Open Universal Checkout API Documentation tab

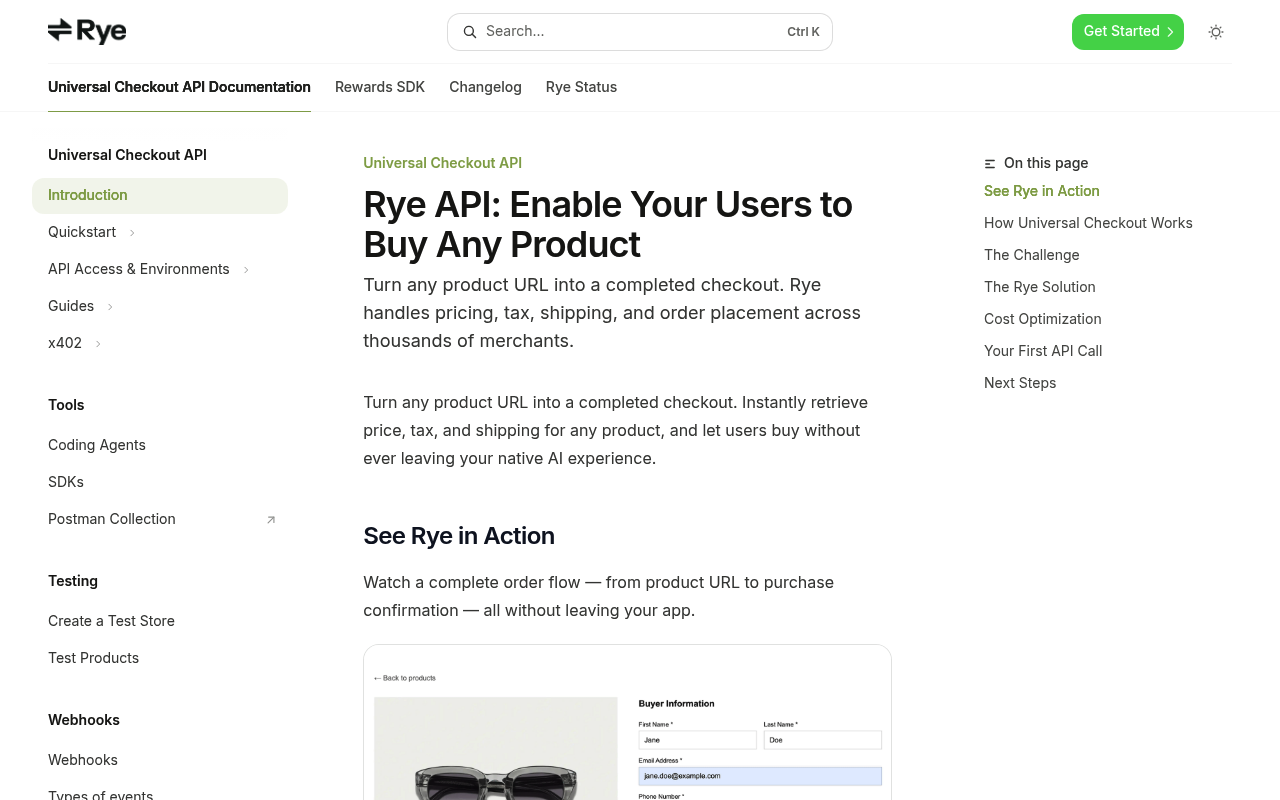click(179, 87)
